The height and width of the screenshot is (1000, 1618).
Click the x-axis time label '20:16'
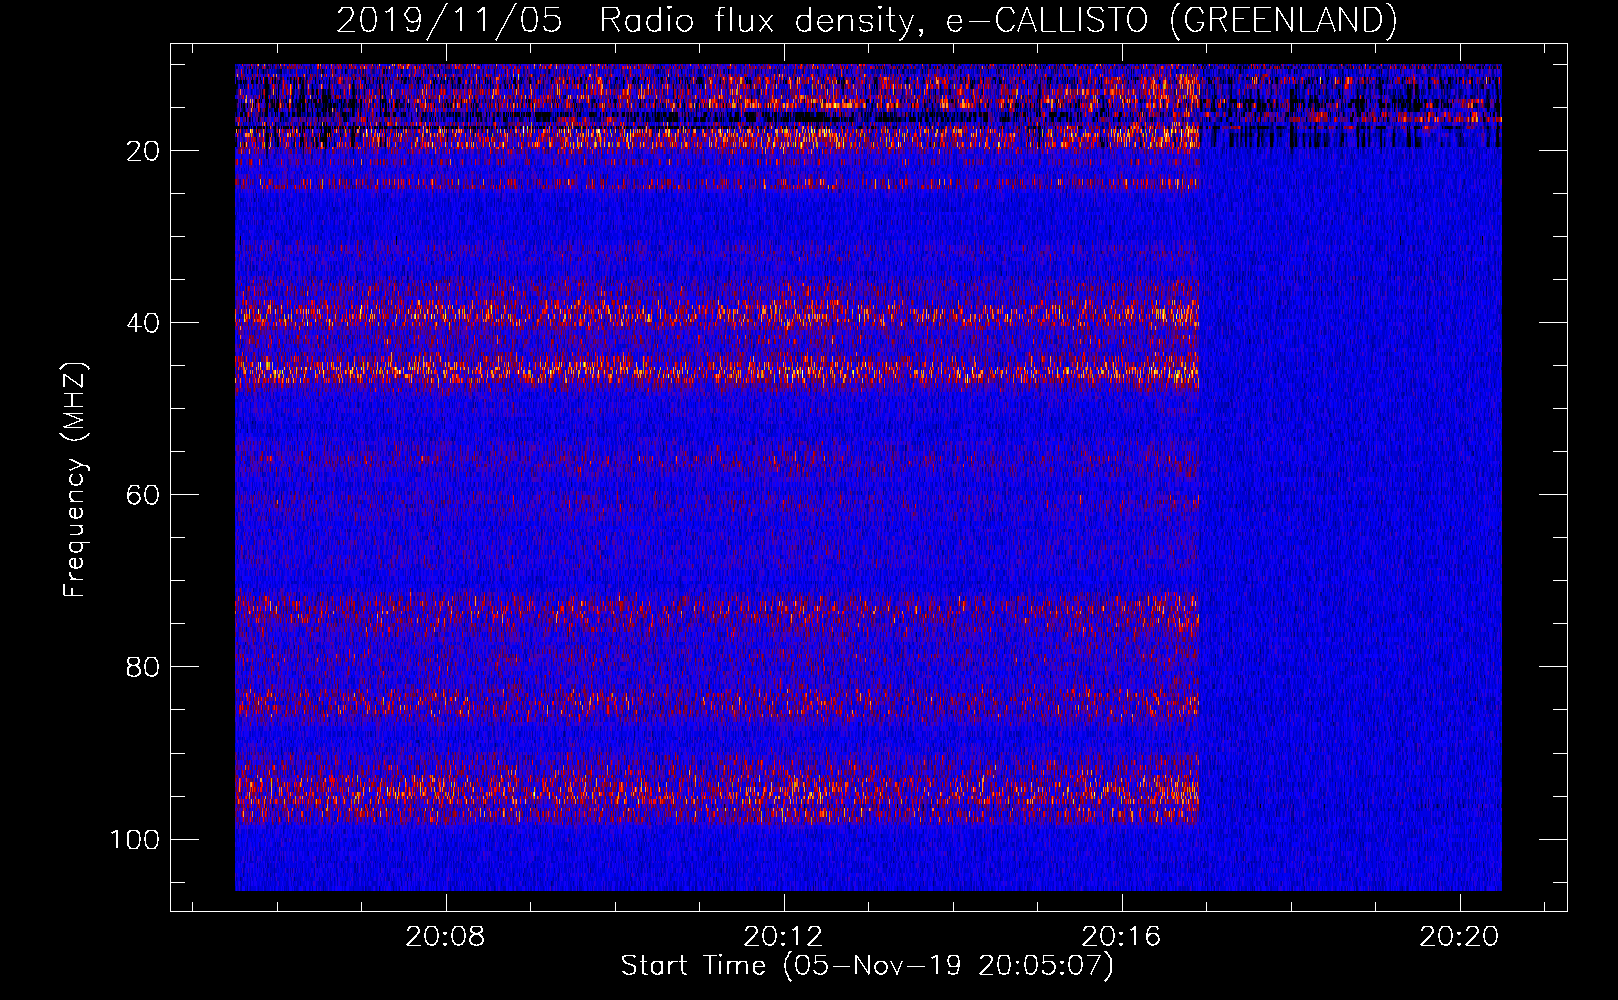[x=1122, y=937]
